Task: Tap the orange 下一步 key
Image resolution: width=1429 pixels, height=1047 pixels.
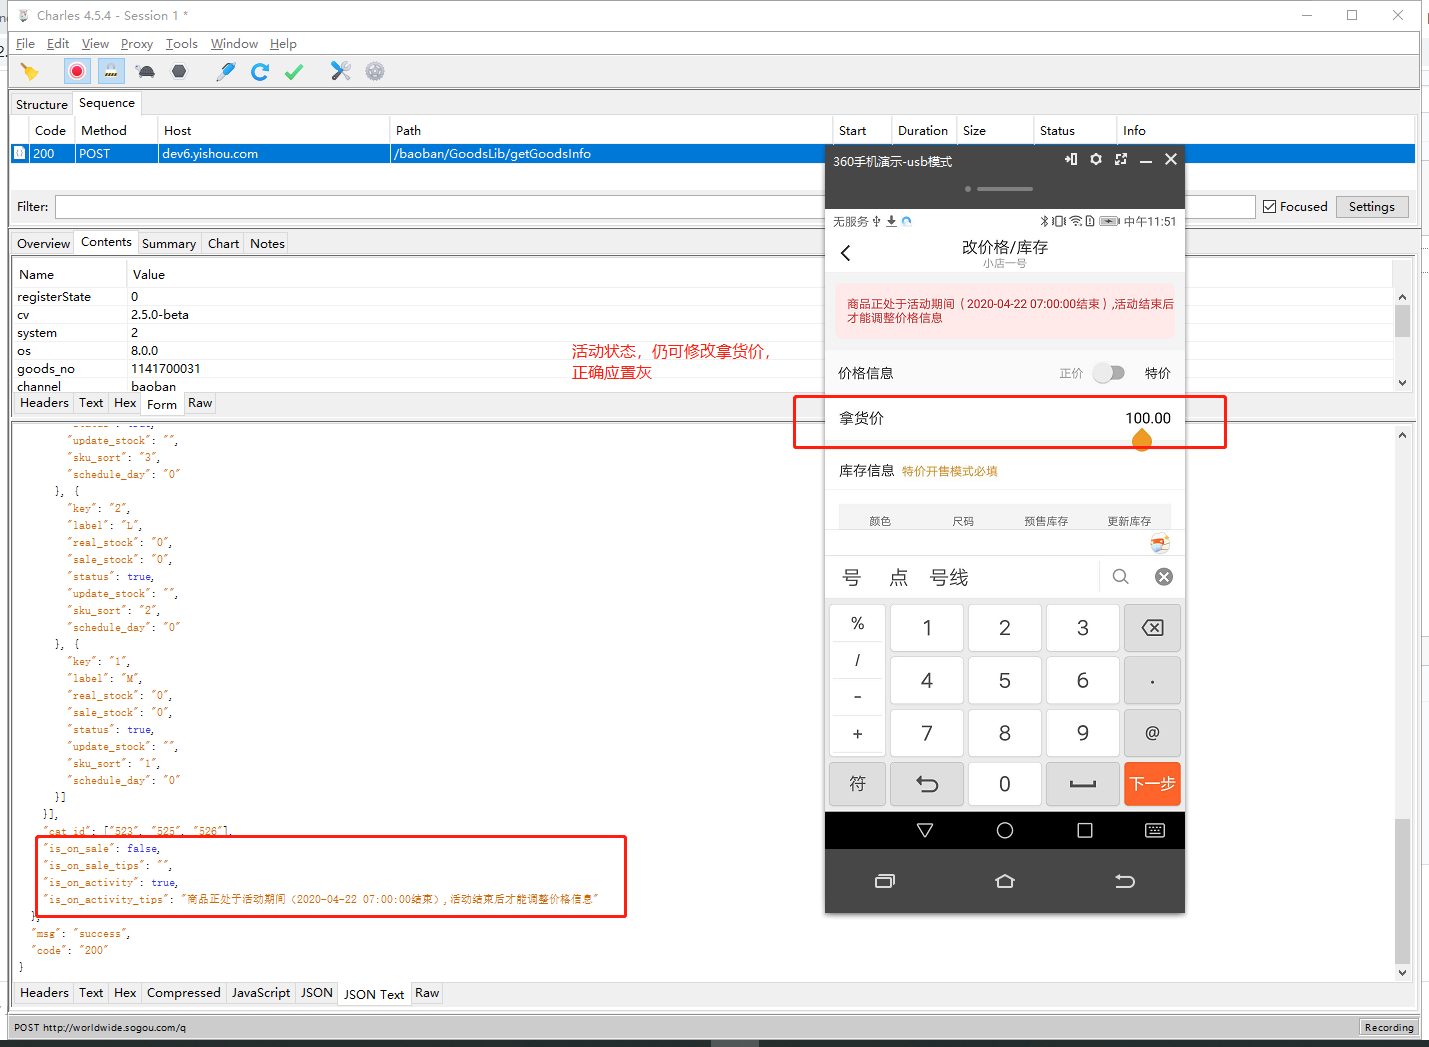Action: click(x=1152, y=784)
